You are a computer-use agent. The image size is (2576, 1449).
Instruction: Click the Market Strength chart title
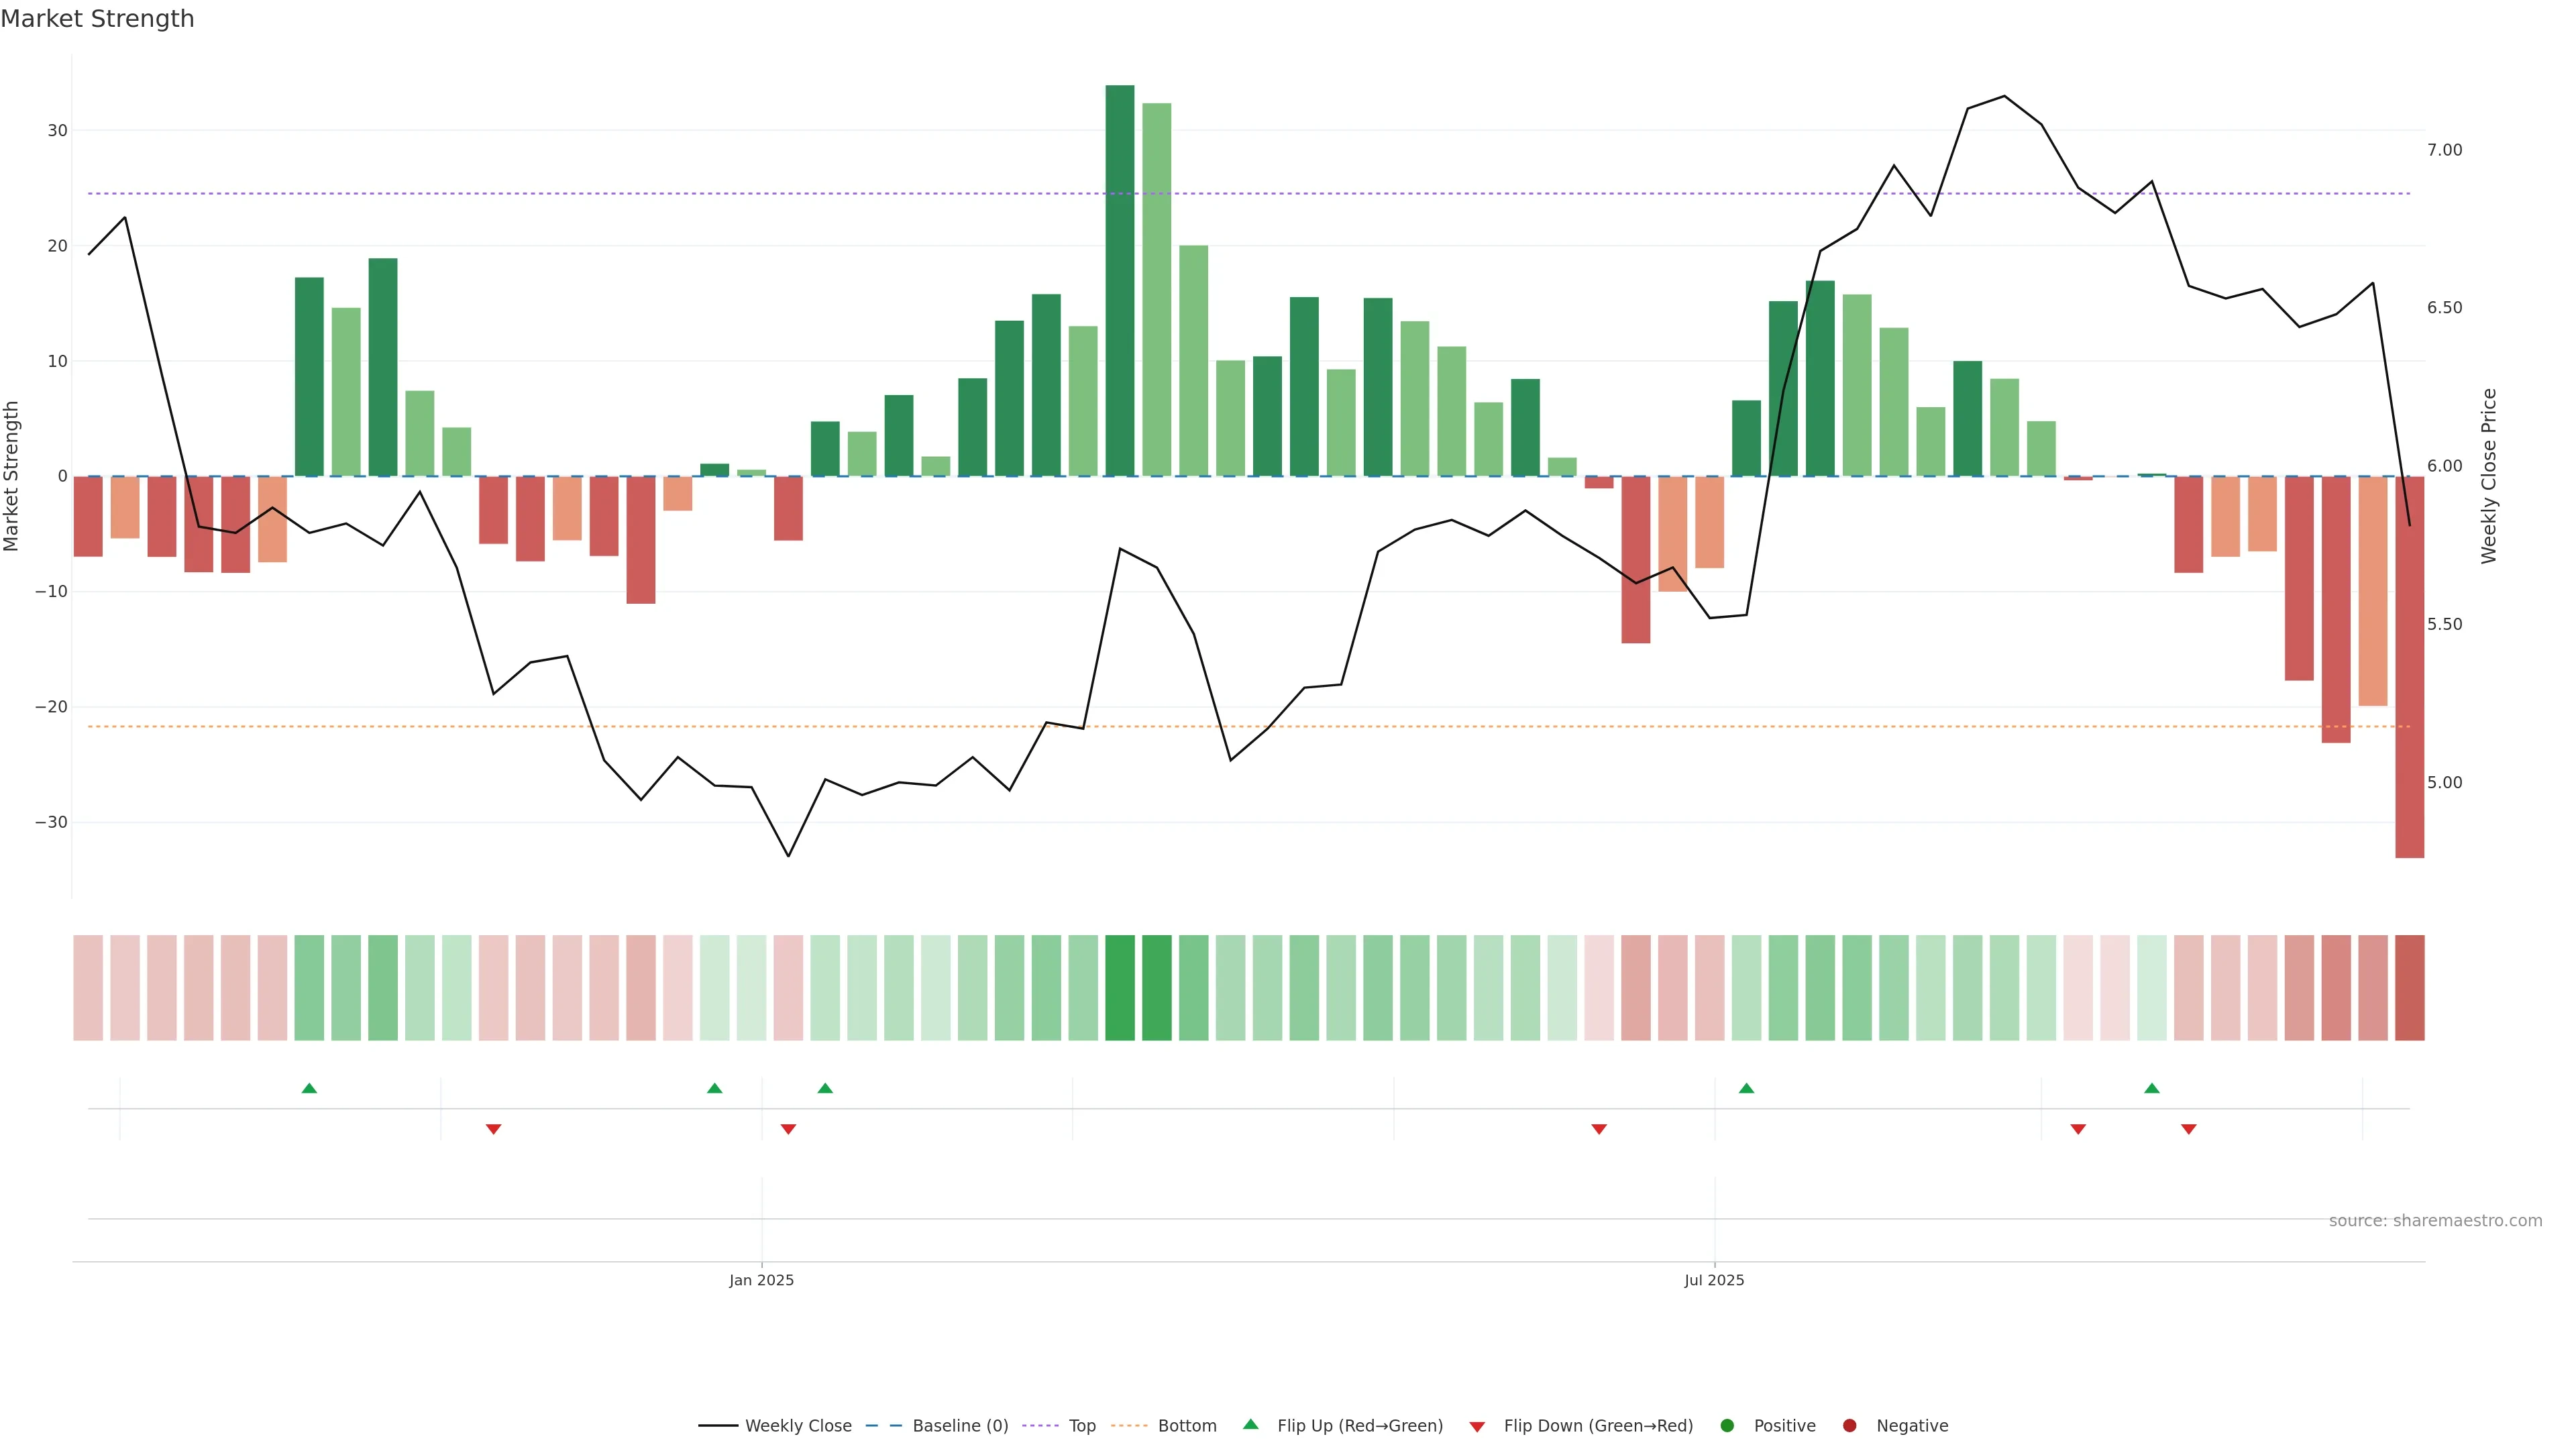97,19
